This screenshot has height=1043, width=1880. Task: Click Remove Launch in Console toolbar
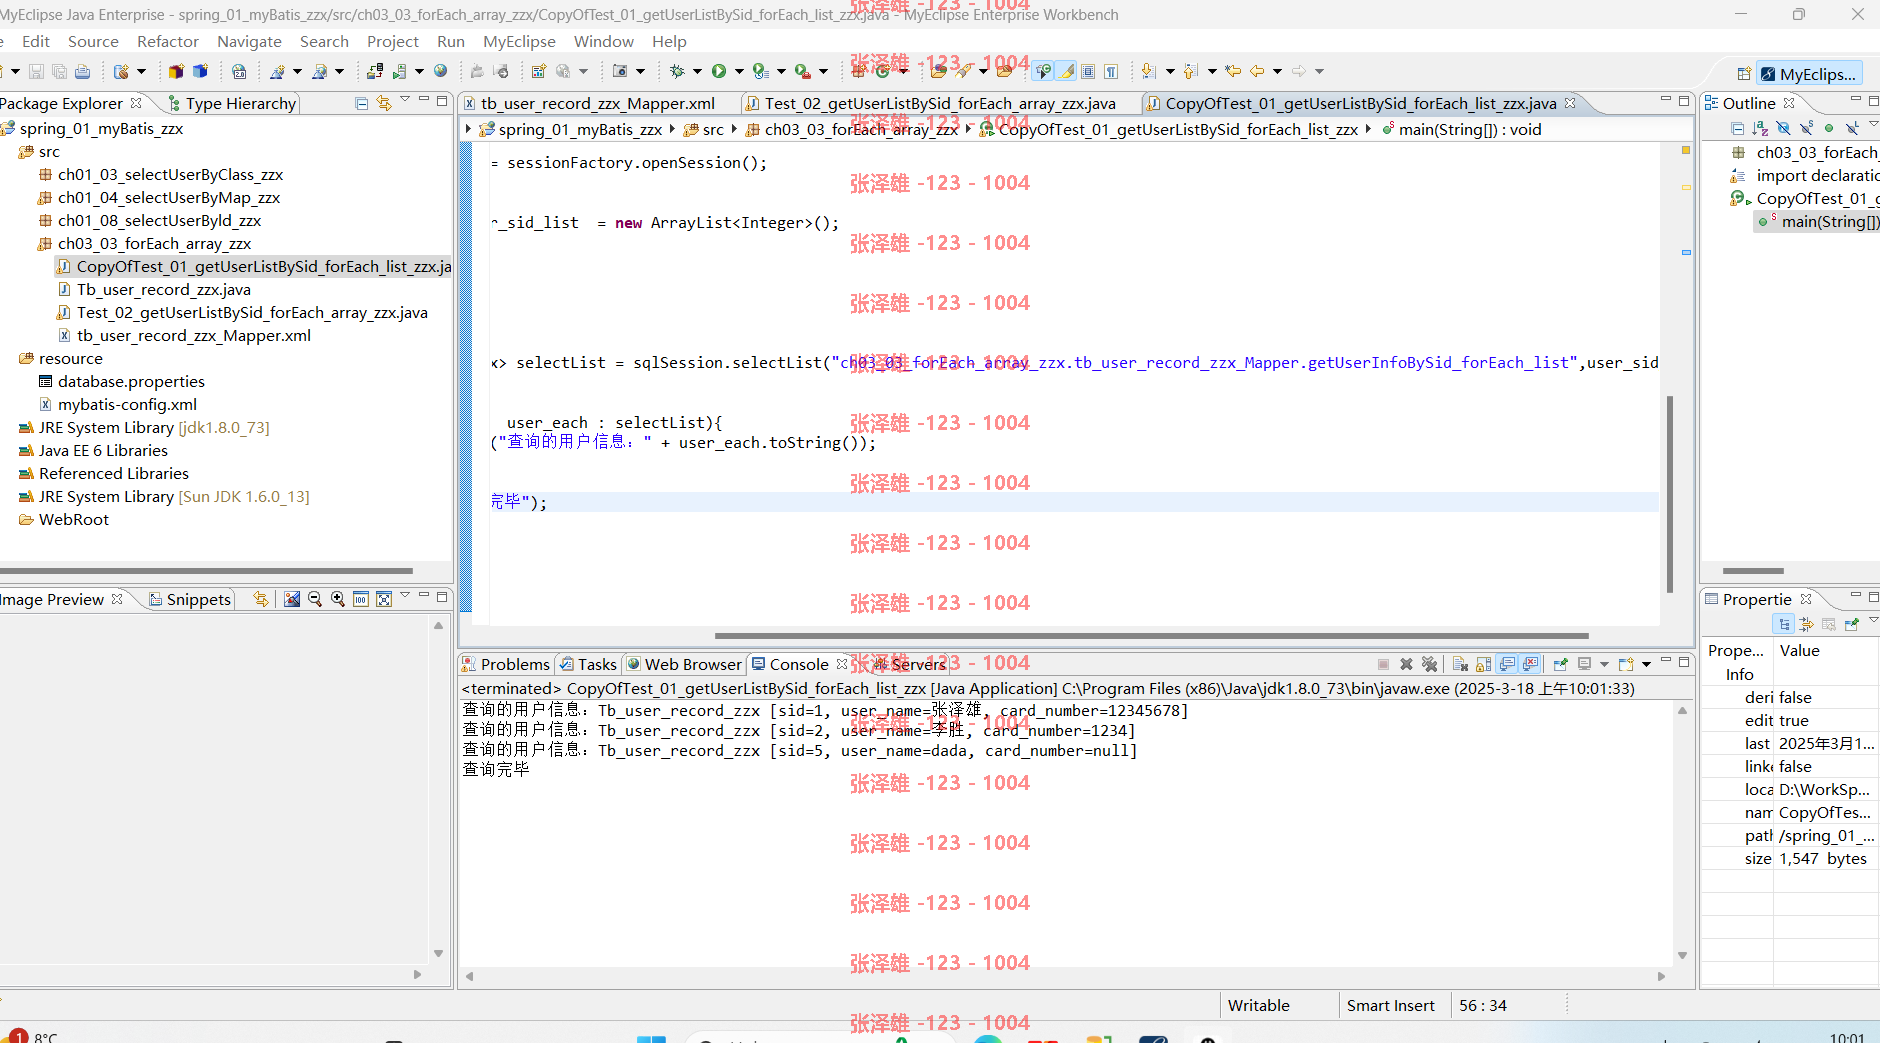pyautogui.click(x=1406, y=664)
